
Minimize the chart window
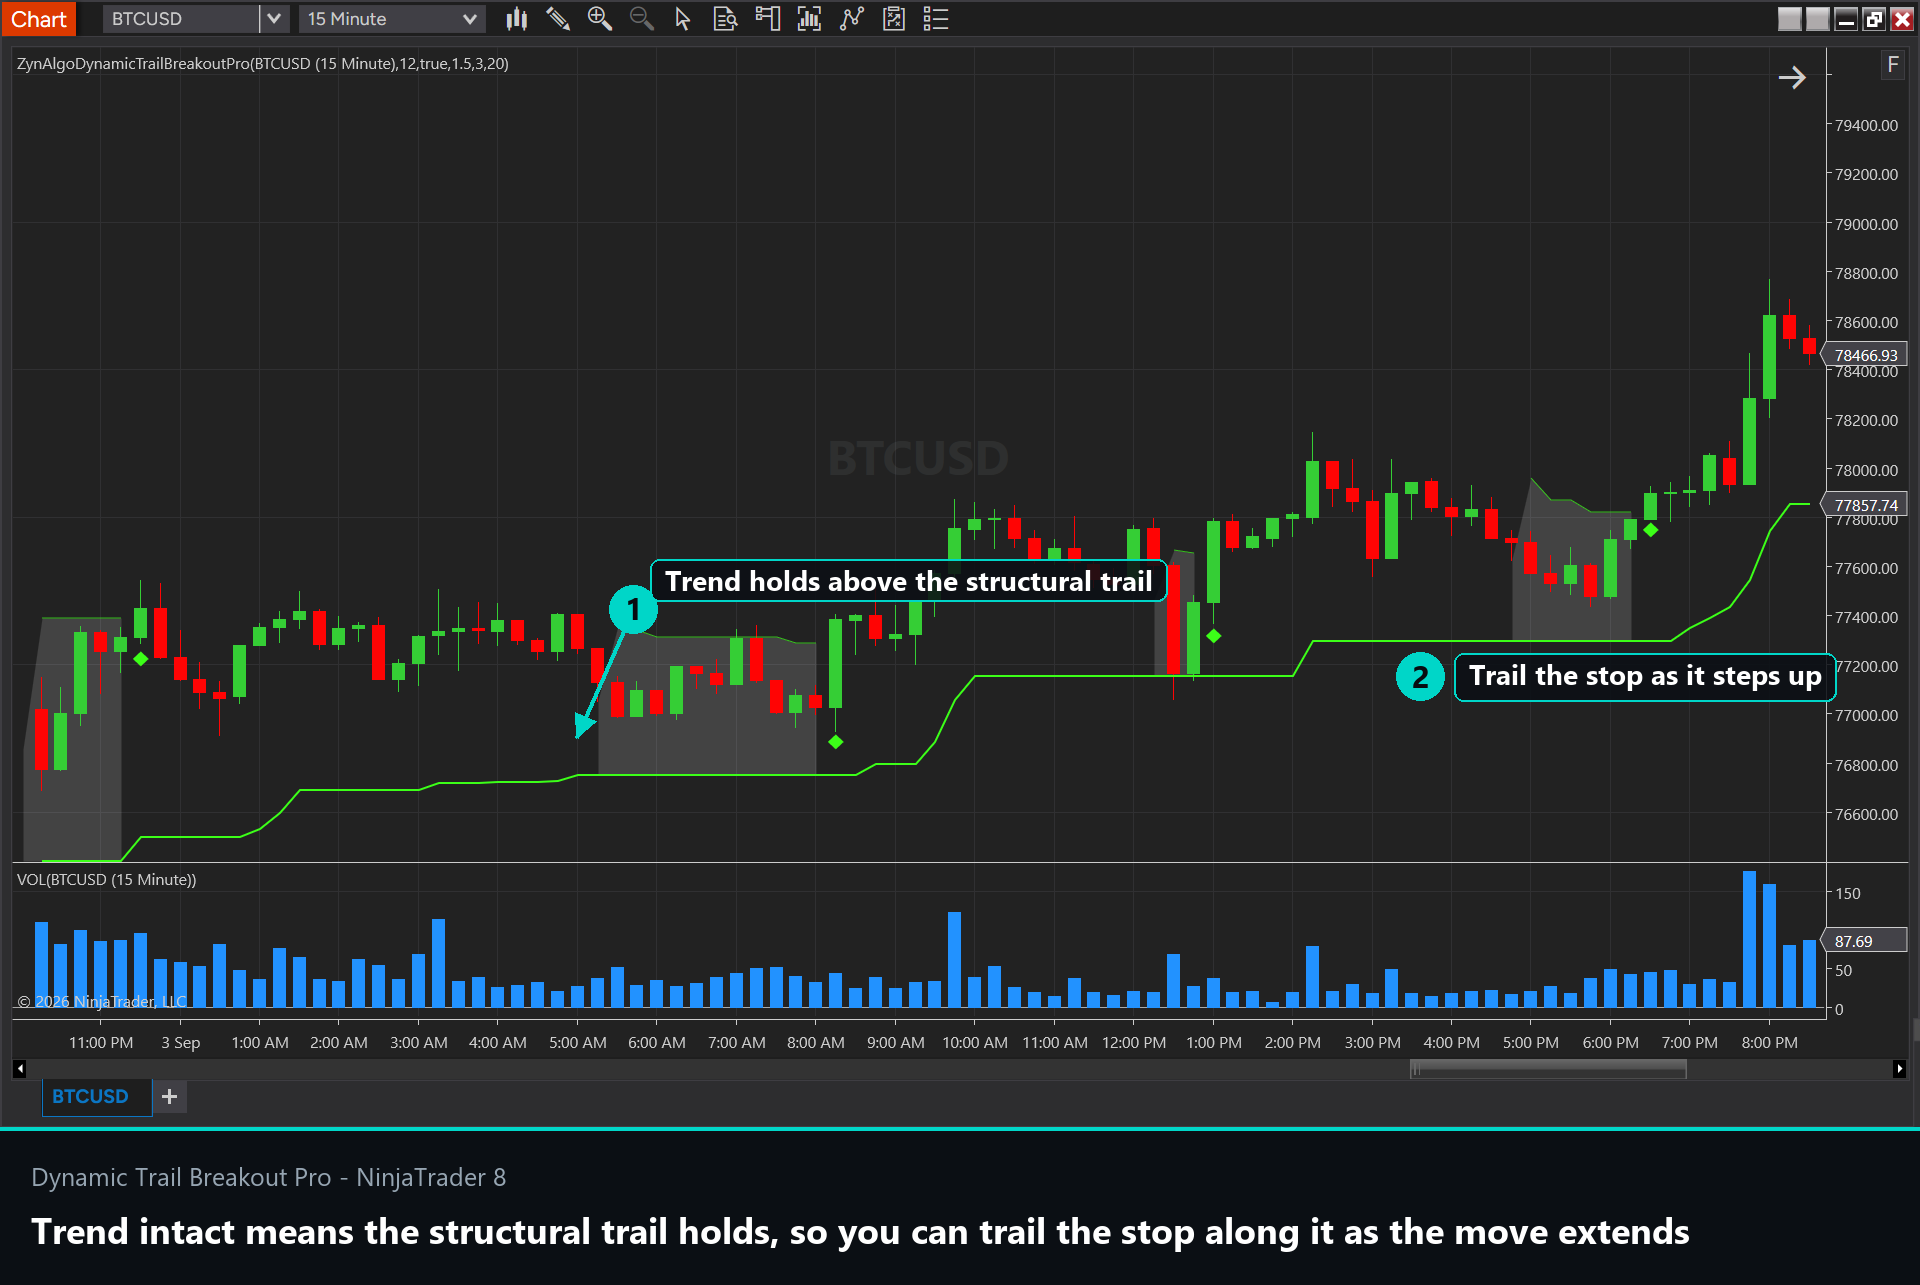(x=1845, y=19)
